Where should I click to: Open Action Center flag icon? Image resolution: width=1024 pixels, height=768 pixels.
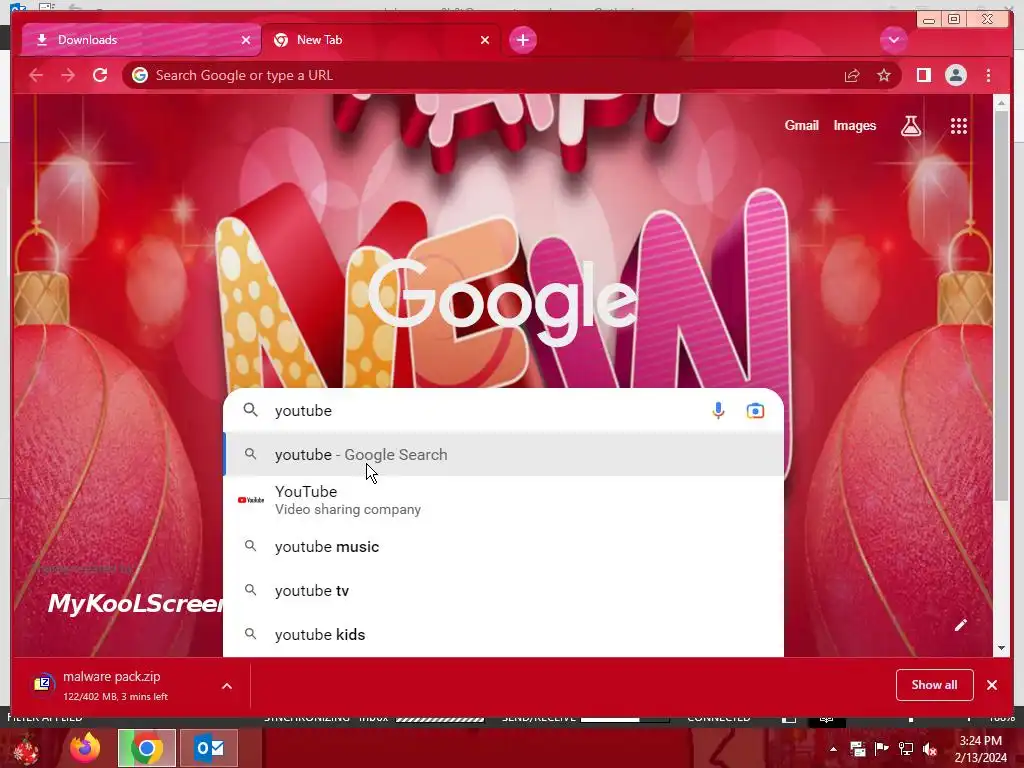coord(882,749)
